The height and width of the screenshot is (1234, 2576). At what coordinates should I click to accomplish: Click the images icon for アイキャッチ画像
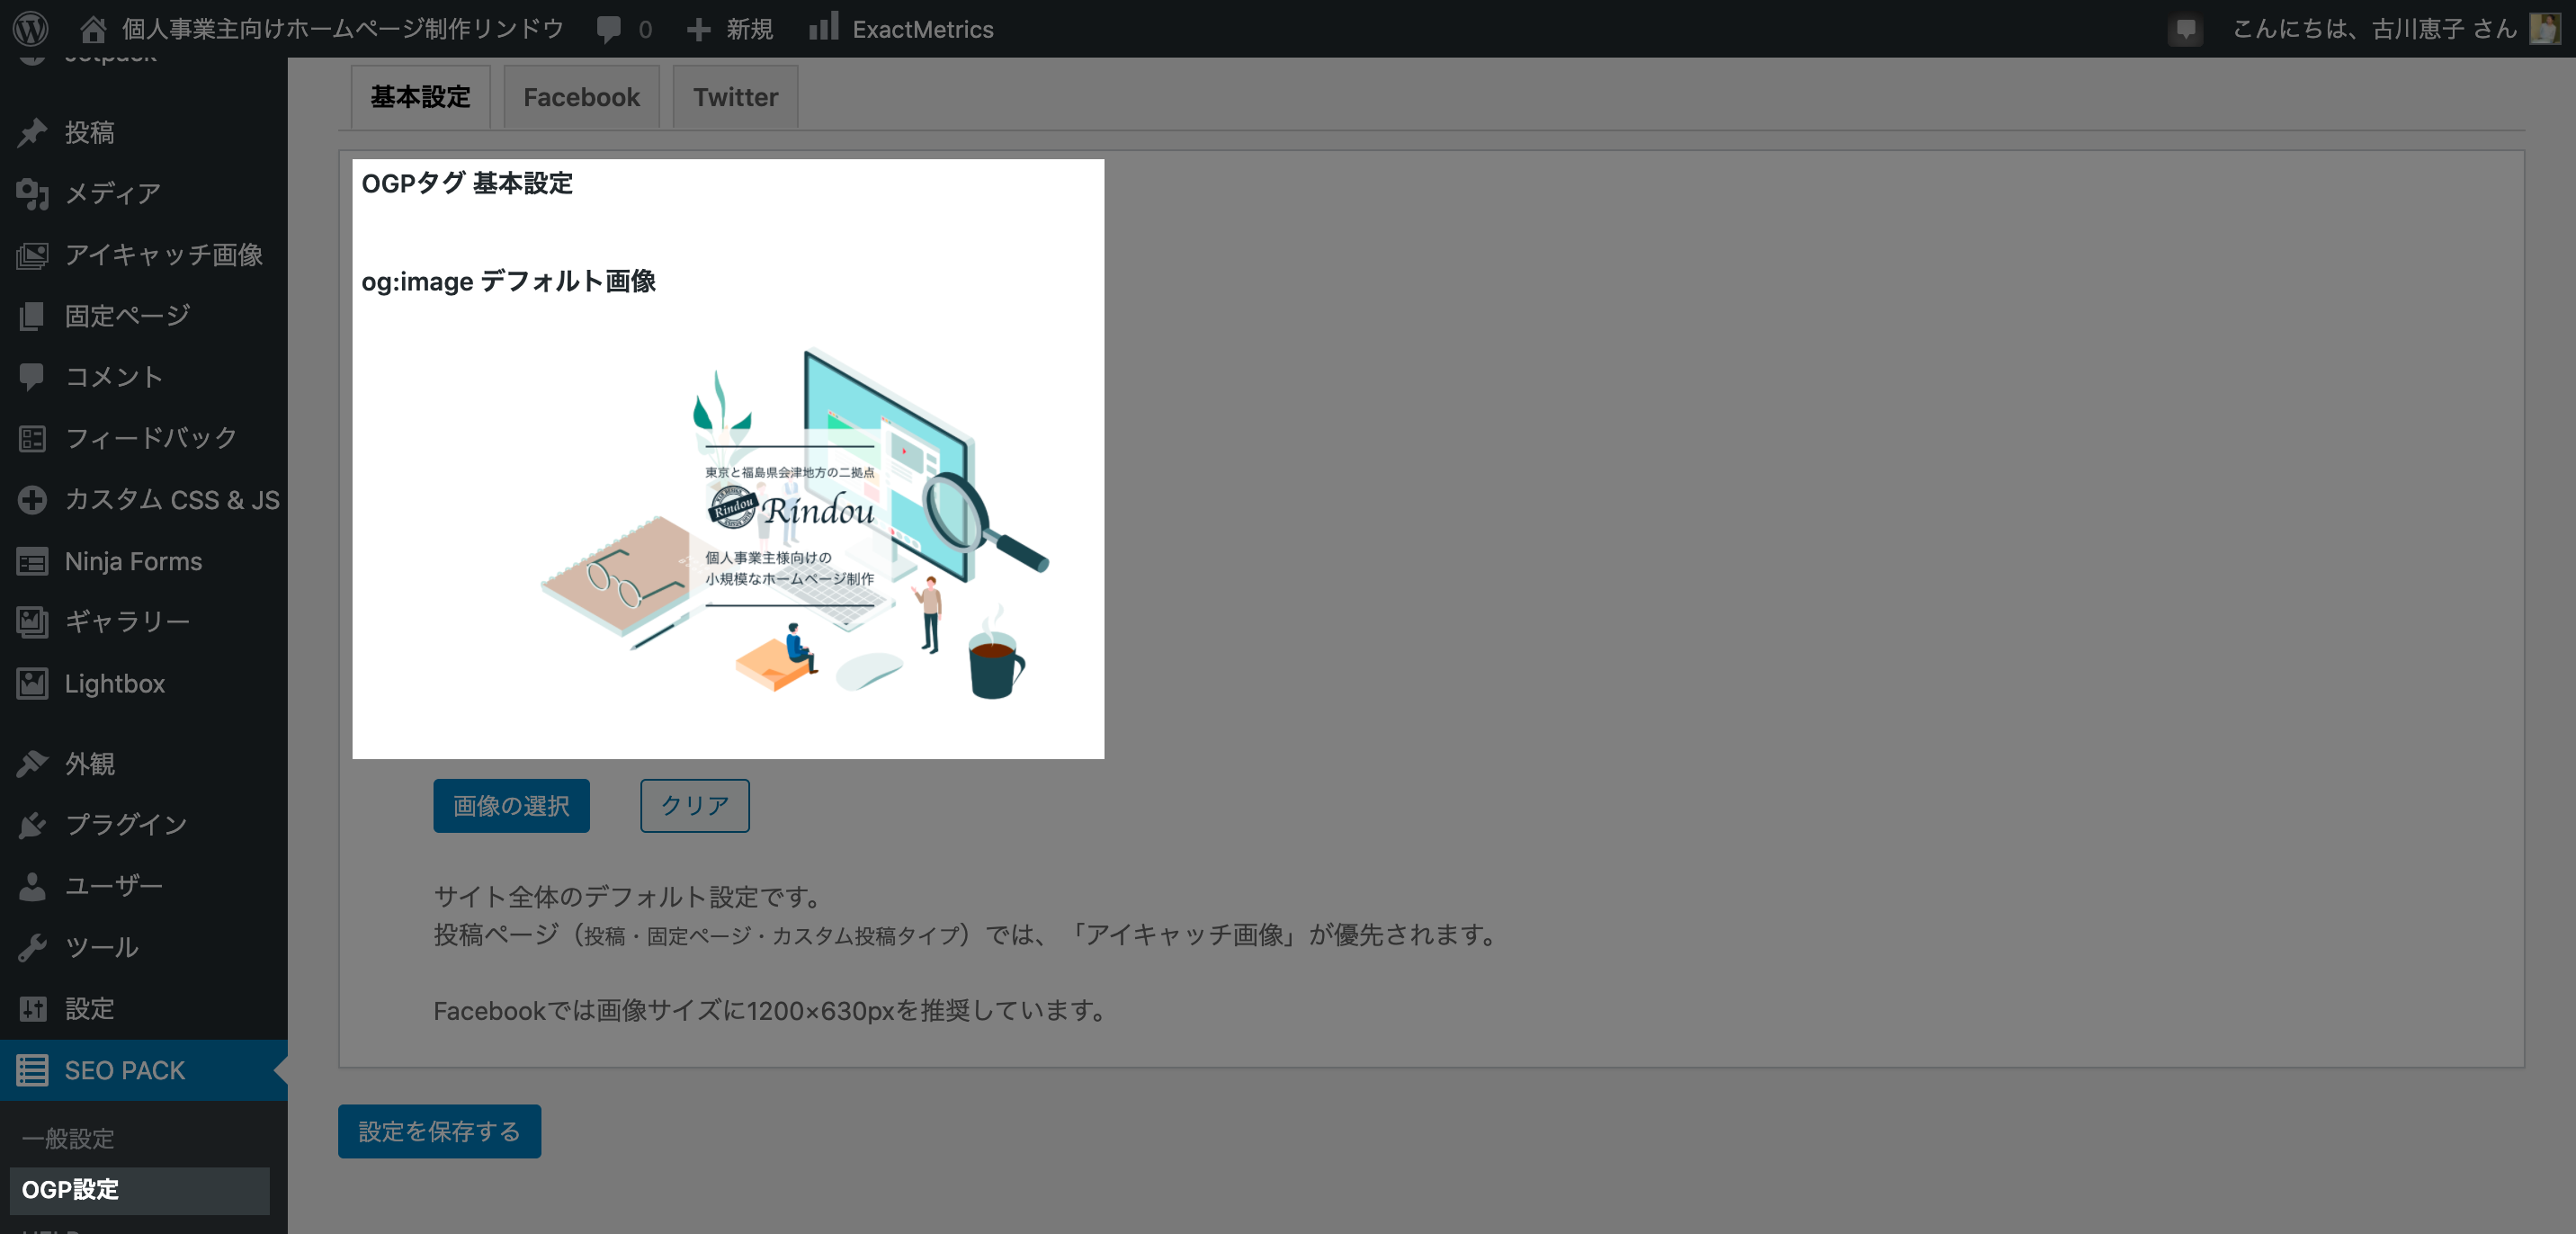(32, 255)
